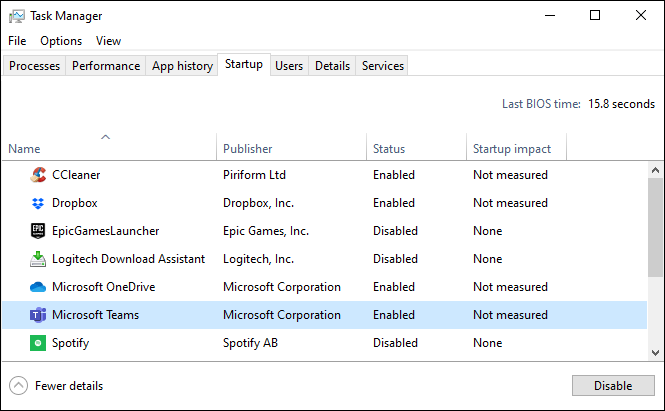Click the Logitech Download Assistant icon
This screenshot has width=665, height=411.
click(38, 259)
